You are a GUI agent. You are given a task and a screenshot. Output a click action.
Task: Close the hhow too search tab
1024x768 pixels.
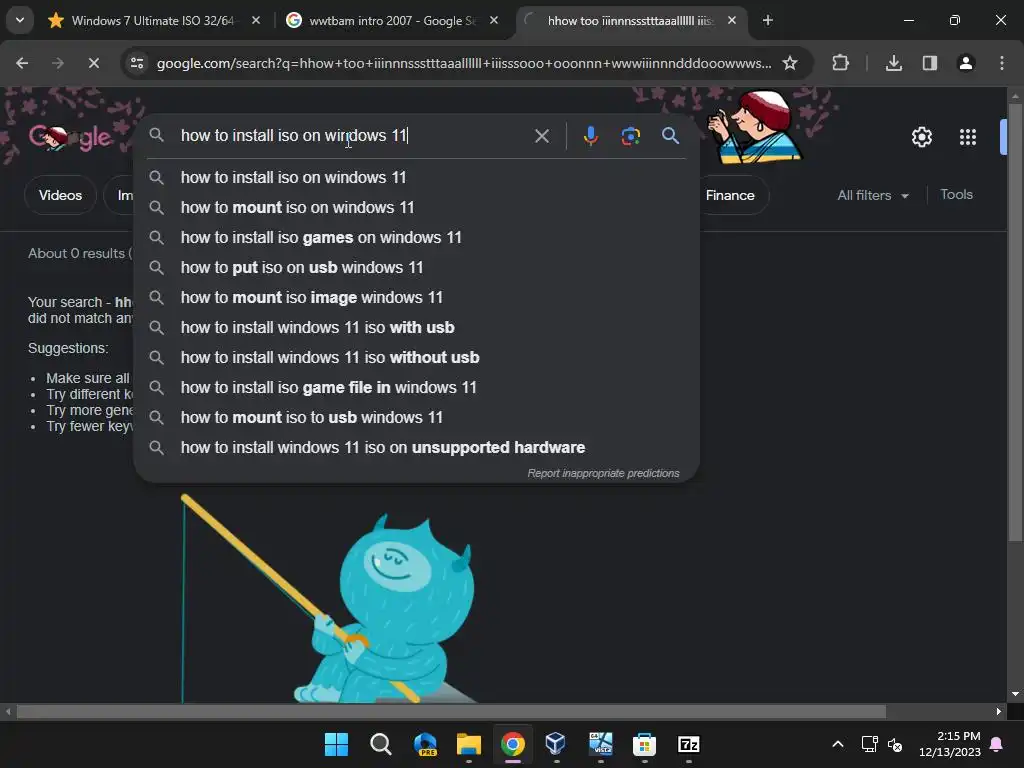click(x=732, y=20)
